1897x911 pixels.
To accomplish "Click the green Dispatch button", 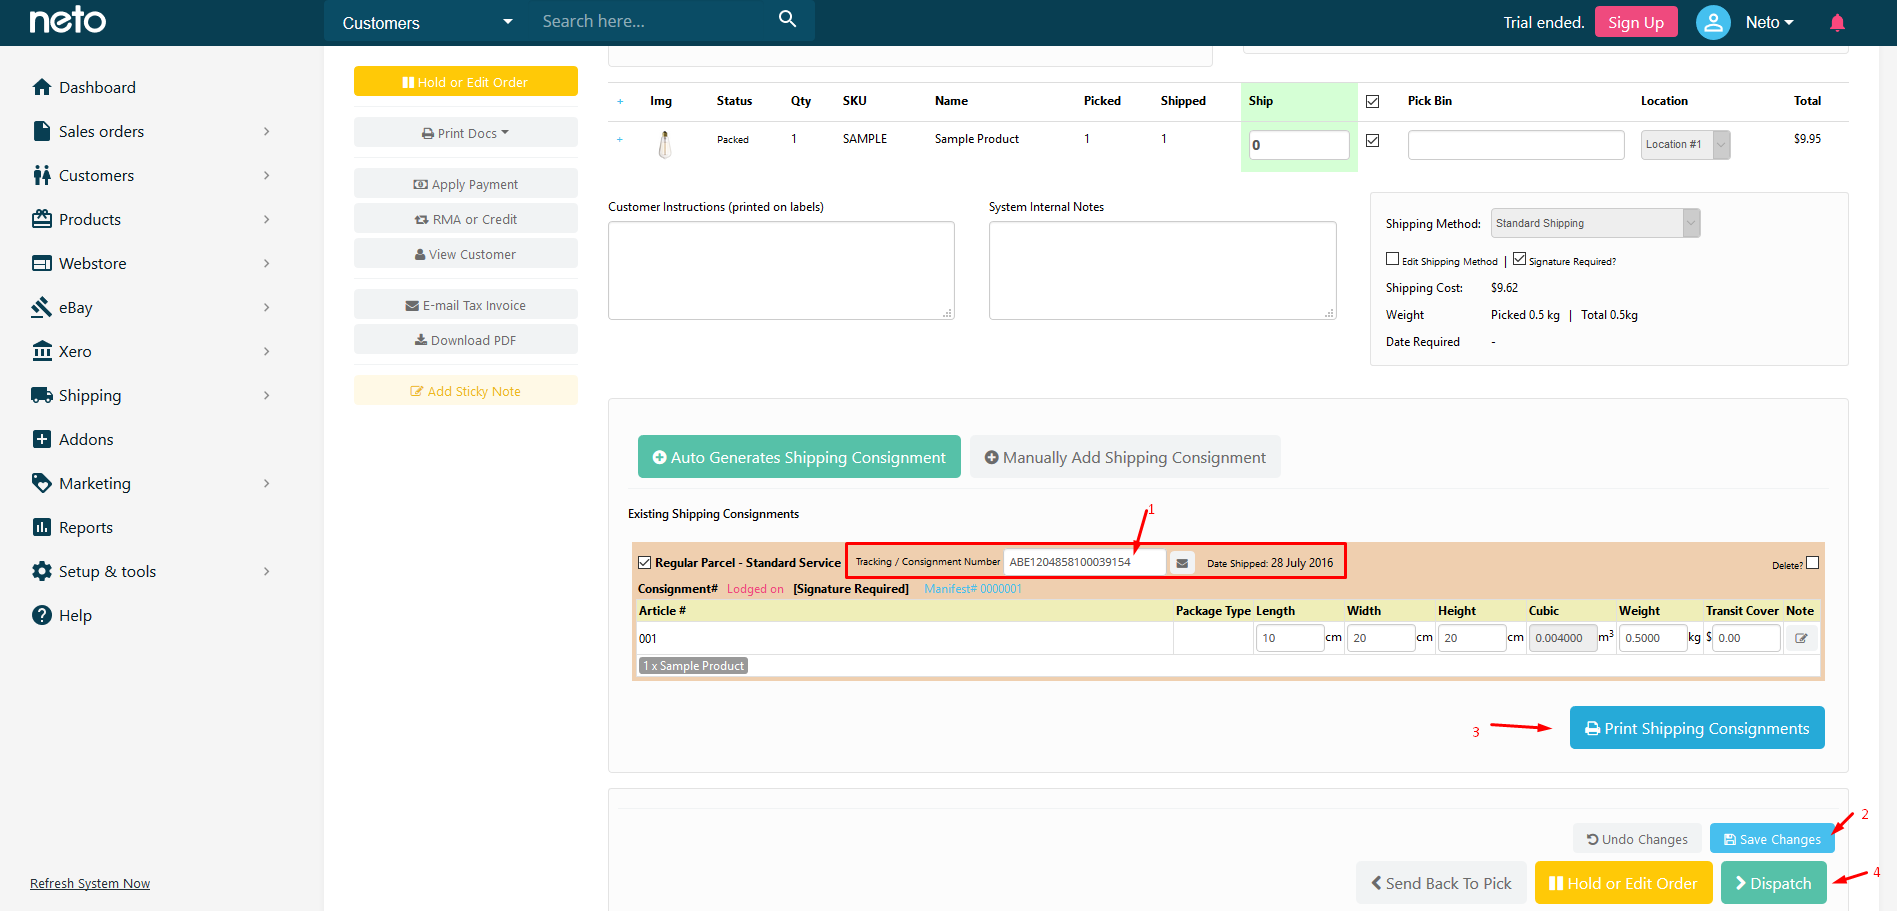I will coord(1773,883).
